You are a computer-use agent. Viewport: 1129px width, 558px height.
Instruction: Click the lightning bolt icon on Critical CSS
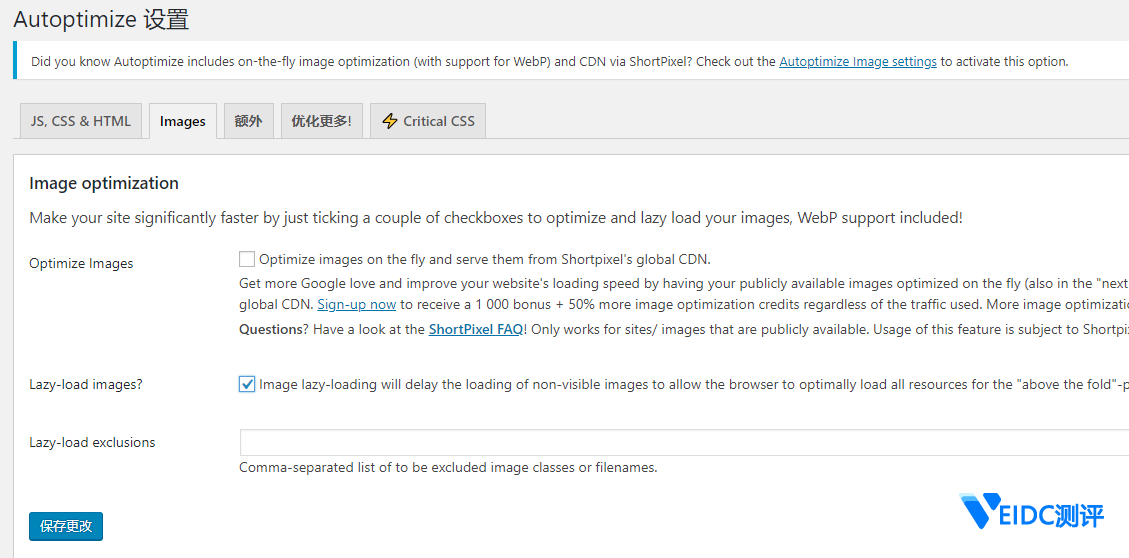tap(390, 121)
